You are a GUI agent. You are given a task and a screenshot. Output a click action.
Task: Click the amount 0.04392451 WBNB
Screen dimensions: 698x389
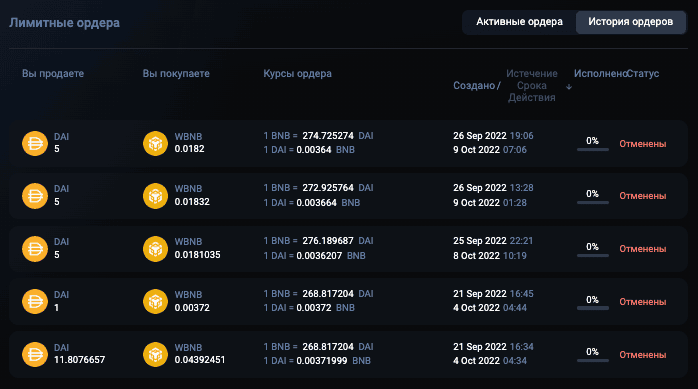200,360
